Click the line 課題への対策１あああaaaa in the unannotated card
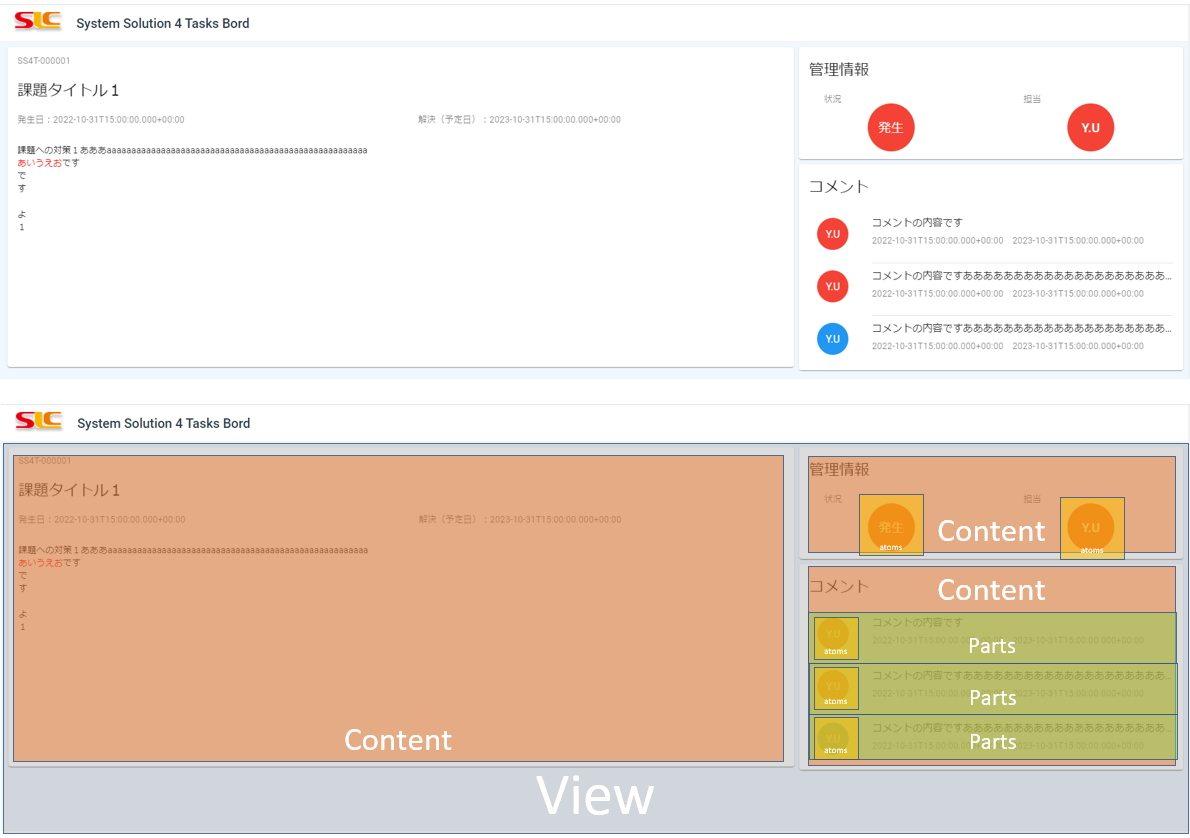Screen dimensions: 1190x838 click(x=193, y=150)
